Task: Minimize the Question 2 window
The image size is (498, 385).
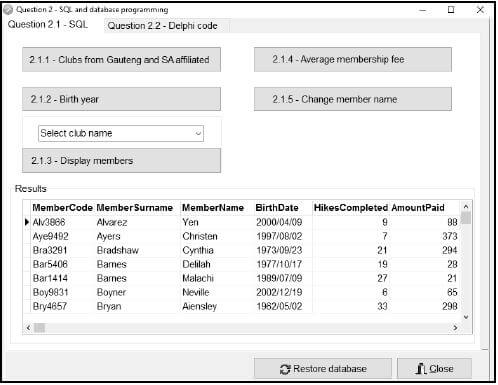Action: click(423, 10)
